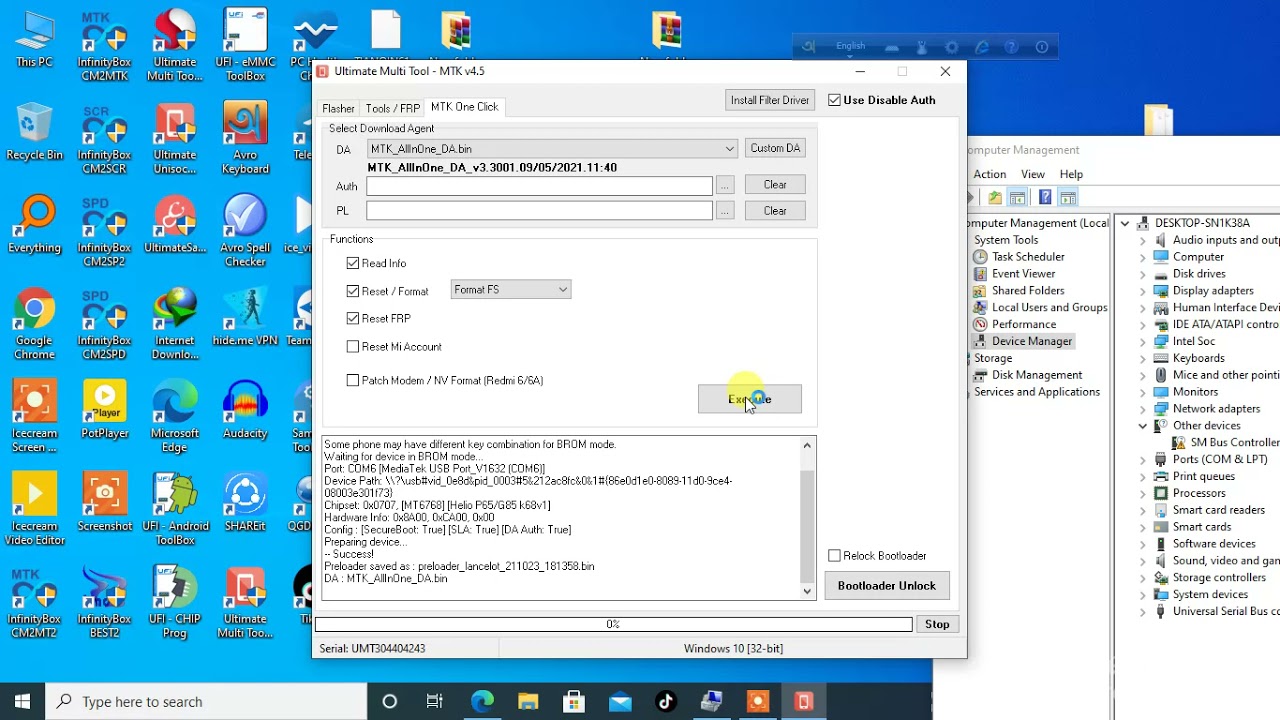The width and height of the screenshot is (1280, 720).
Task: Expand the Disk drives node
Action: [1142, 274]
